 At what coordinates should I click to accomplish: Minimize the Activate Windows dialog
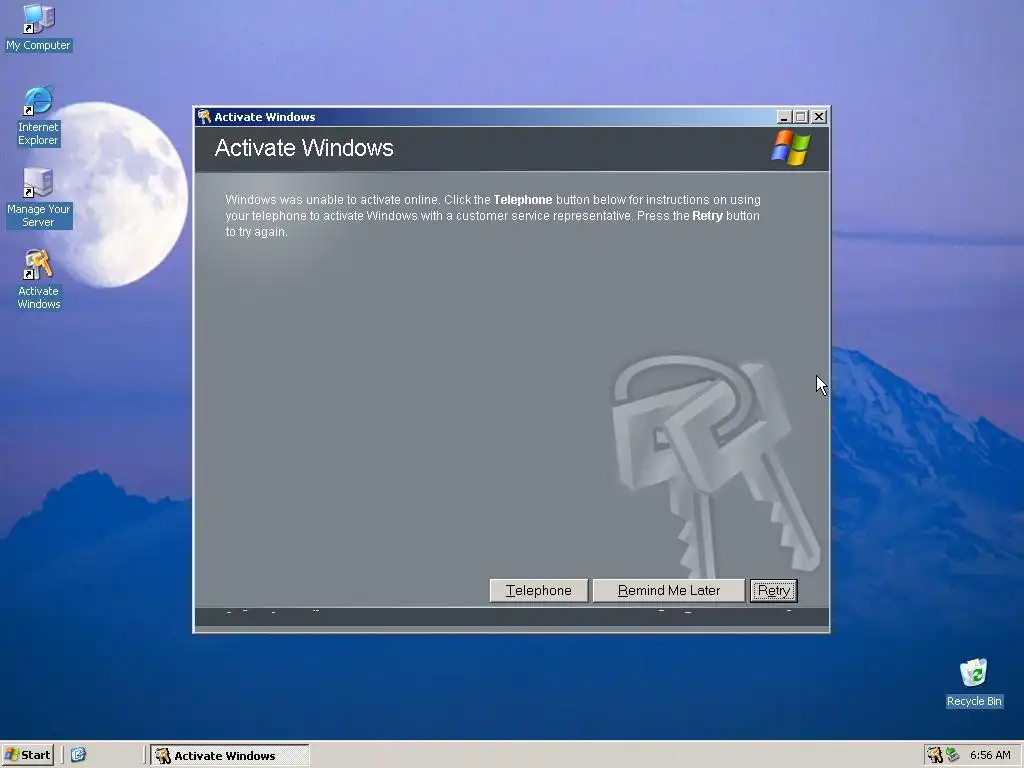(784, 117)
